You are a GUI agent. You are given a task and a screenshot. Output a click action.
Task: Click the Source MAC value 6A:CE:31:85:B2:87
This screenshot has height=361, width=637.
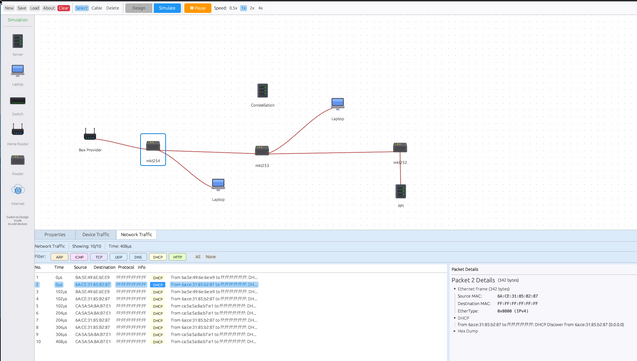(517, 296)
